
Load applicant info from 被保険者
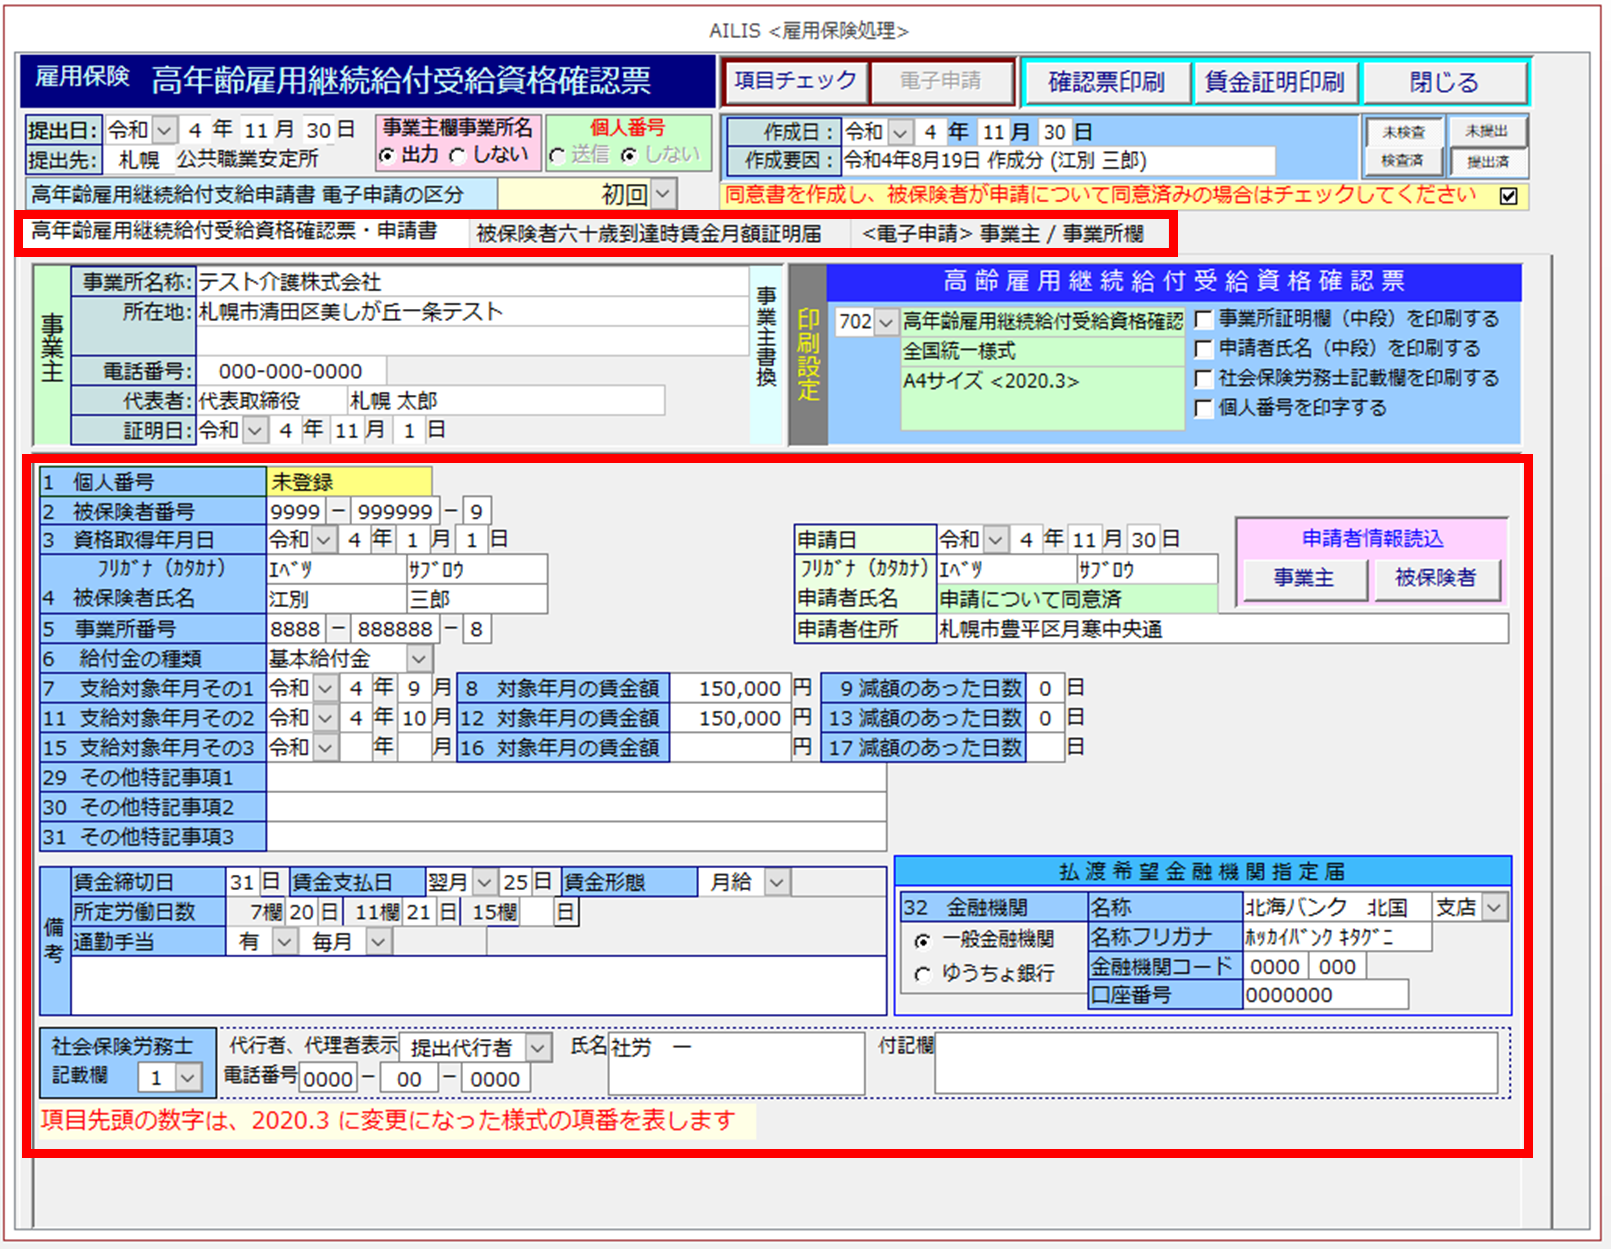point(1435,578)
